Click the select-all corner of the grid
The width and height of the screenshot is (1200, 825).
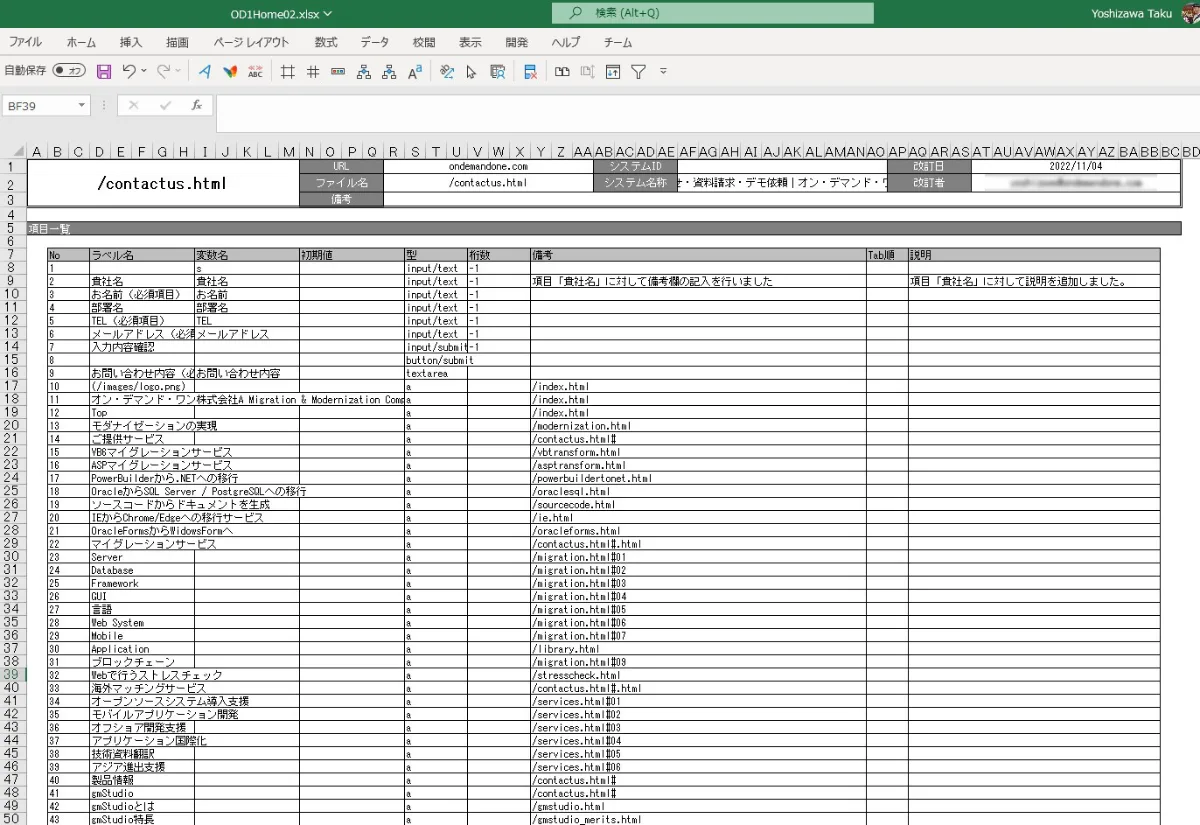(13, 152)
